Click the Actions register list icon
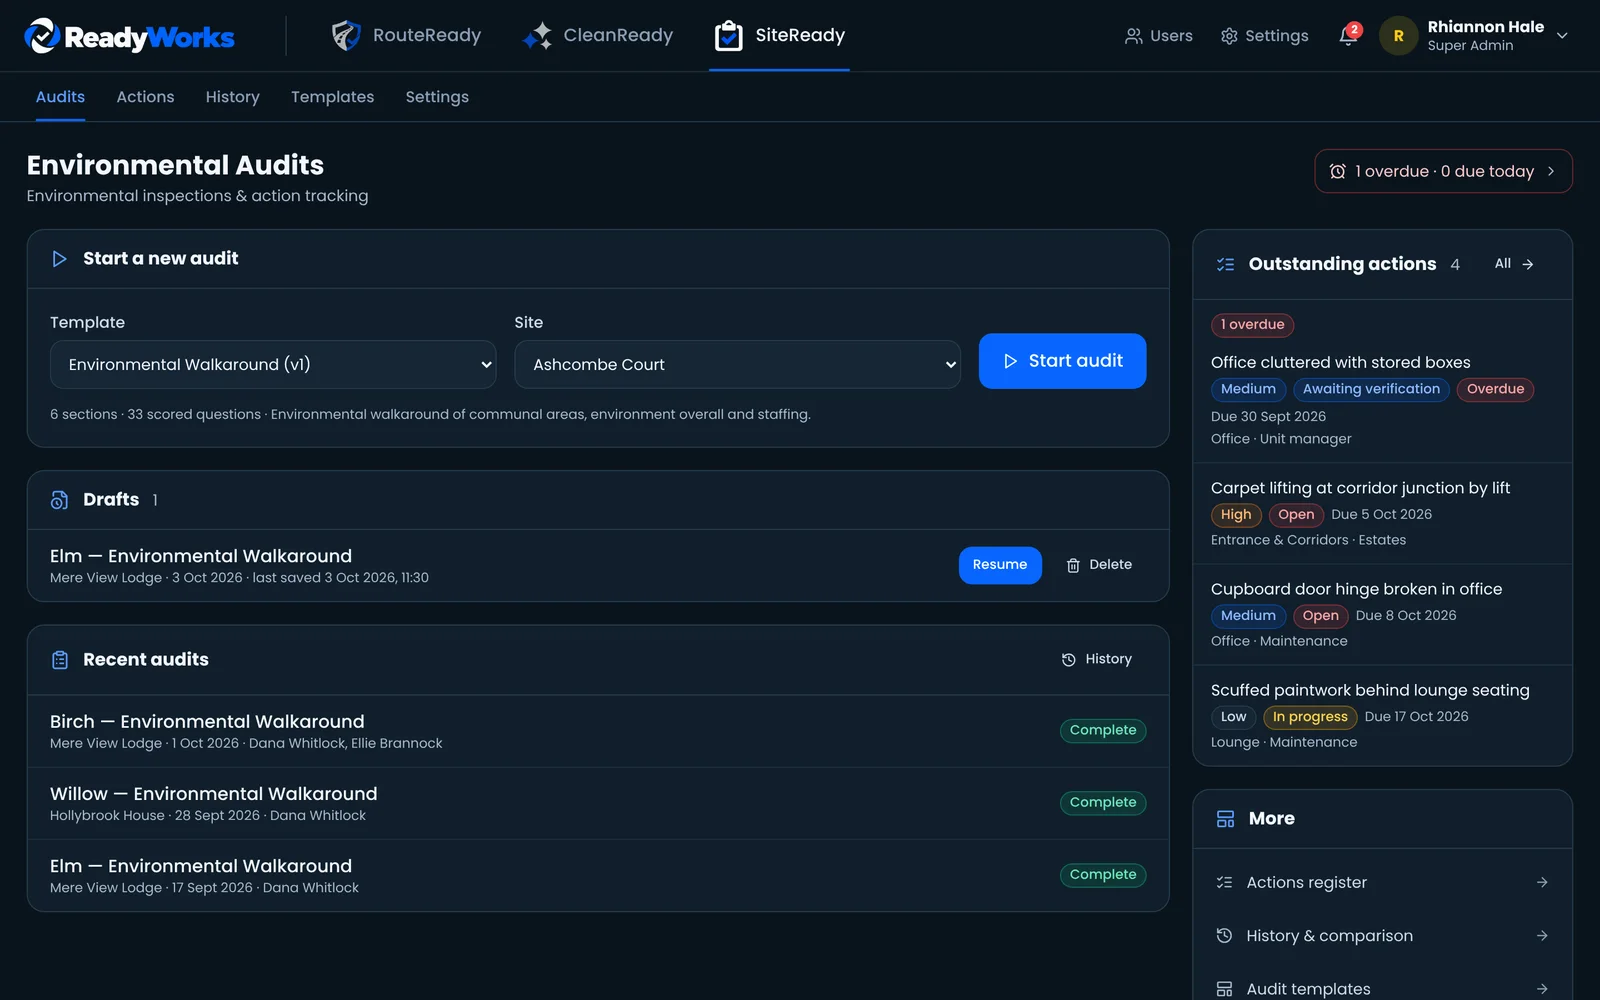Screen dimensions: 1600x1000 click(1224, 882)
